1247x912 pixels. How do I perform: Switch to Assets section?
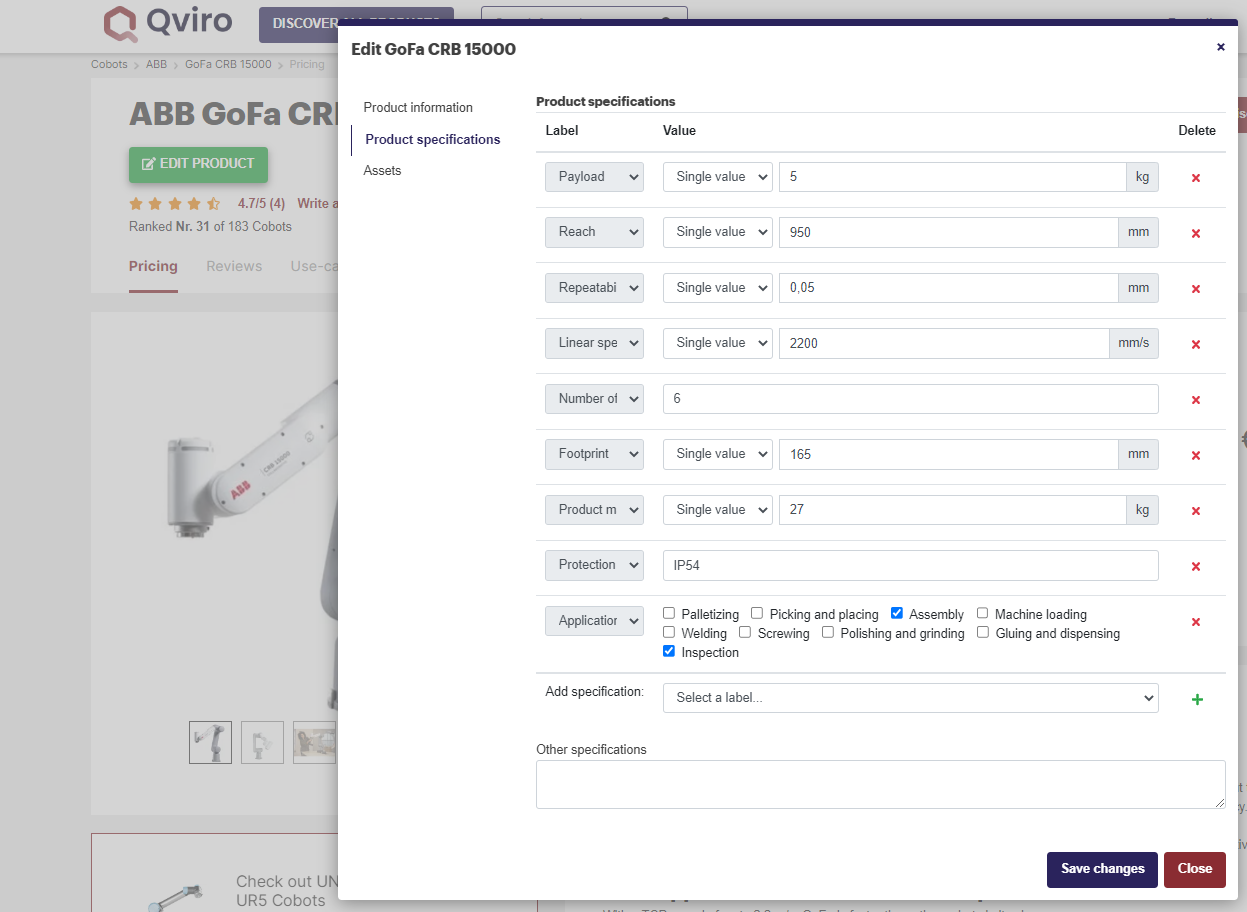tap(382, 171)
